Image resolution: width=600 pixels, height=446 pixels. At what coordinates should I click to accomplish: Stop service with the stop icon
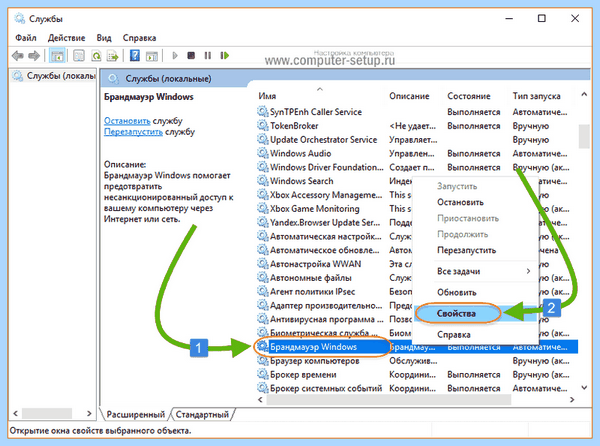coord(191,56)
